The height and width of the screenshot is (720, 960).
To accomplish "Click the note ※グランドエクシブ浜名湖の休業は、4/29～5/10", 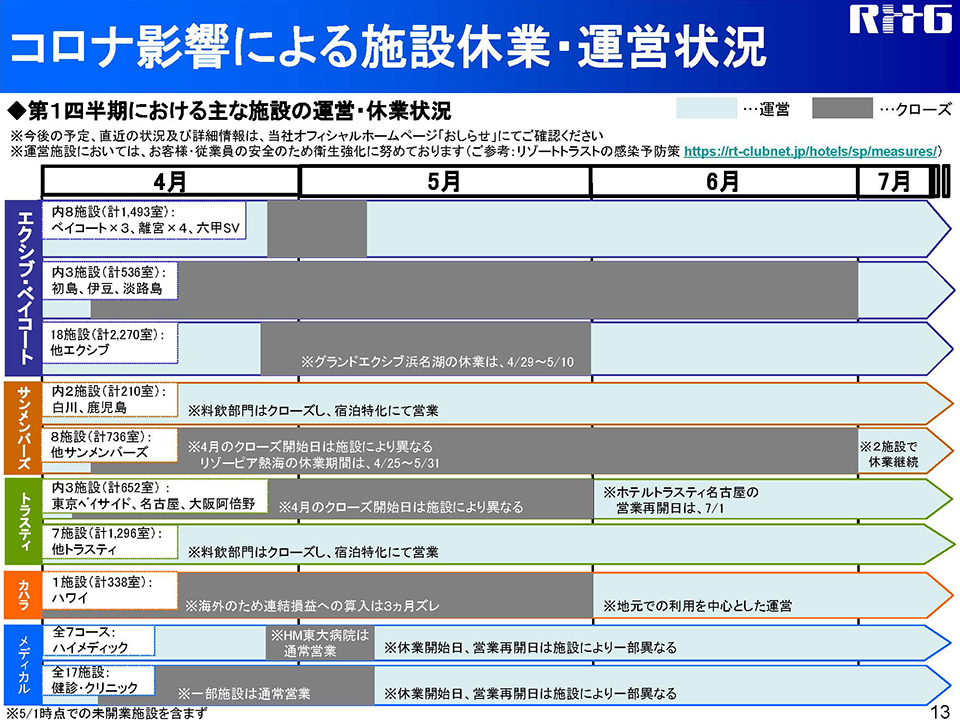I will (437, 362).
